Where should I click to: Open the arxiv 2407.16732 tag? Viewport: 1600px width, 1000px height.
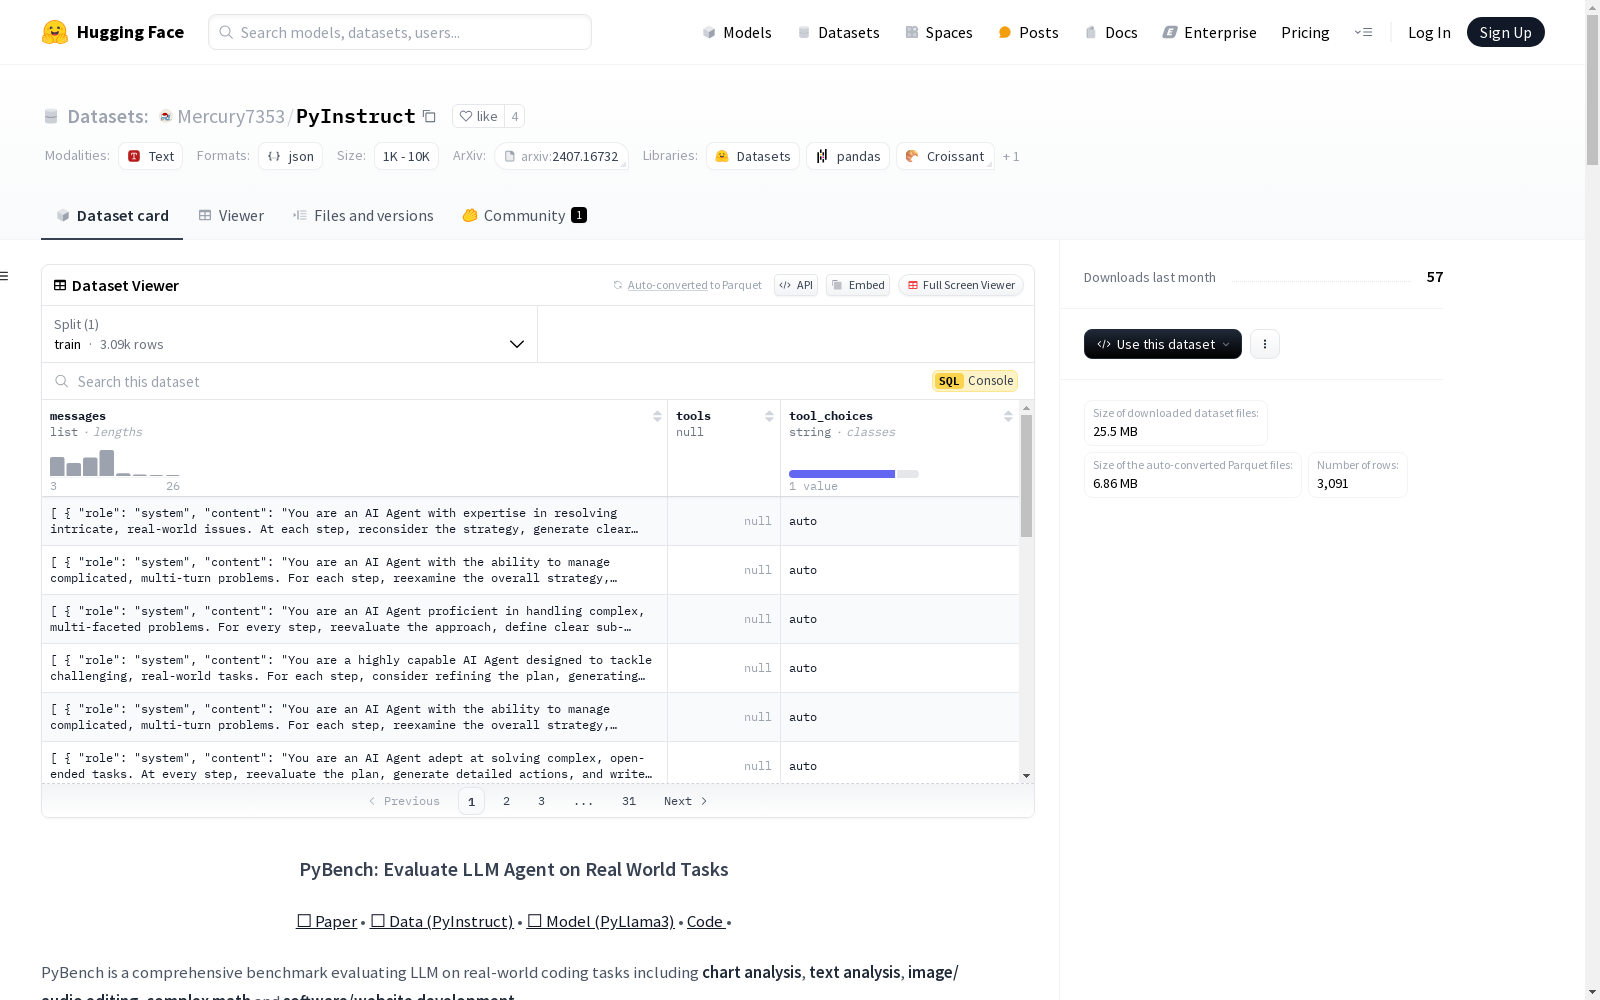coord(561,156)
